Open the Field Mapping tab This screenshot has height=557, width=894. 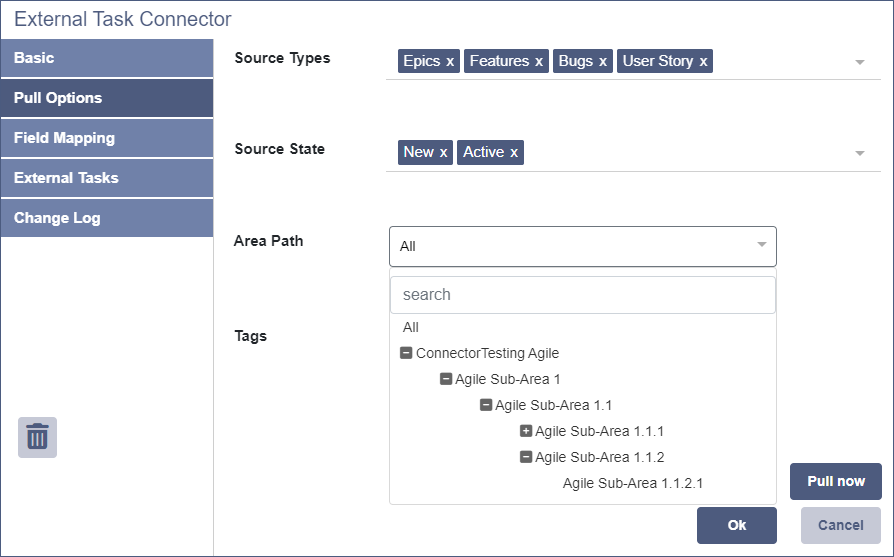click(x=107, y=138)
